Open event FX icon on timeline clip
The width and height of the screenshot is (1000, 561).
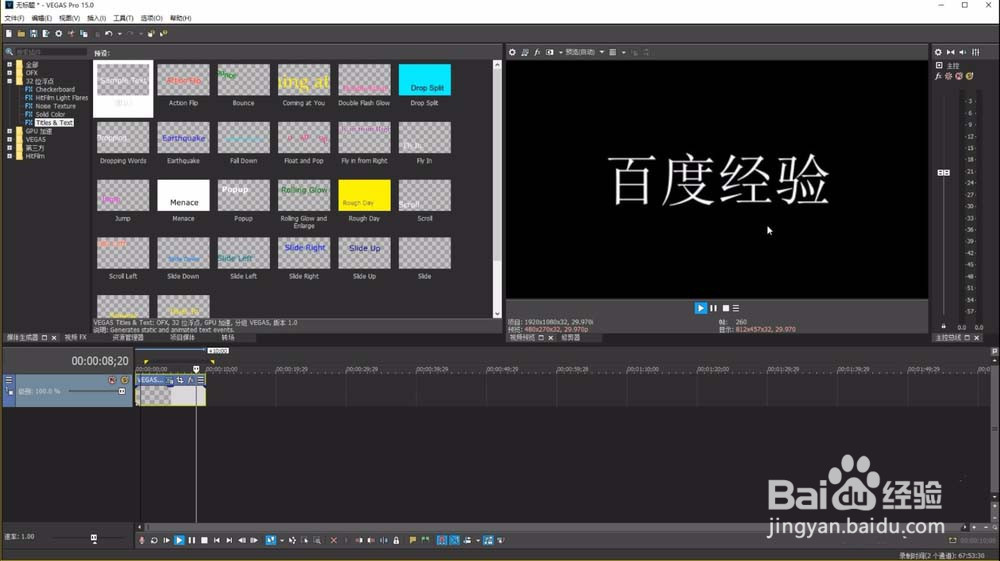pos(190,380)
